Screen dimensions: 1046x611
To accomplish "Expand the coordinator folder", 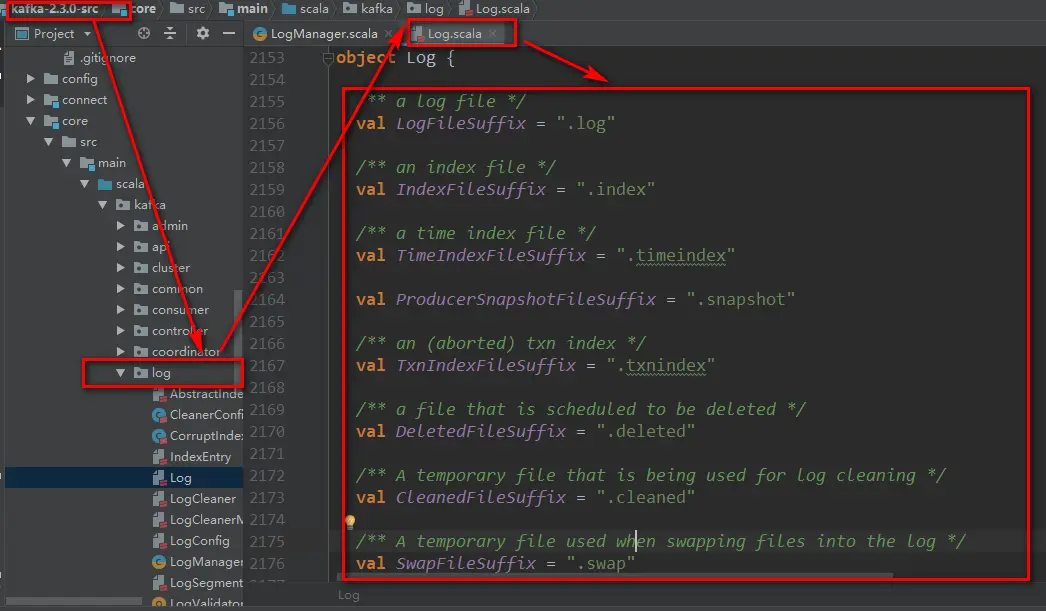I will coord(120,352).
